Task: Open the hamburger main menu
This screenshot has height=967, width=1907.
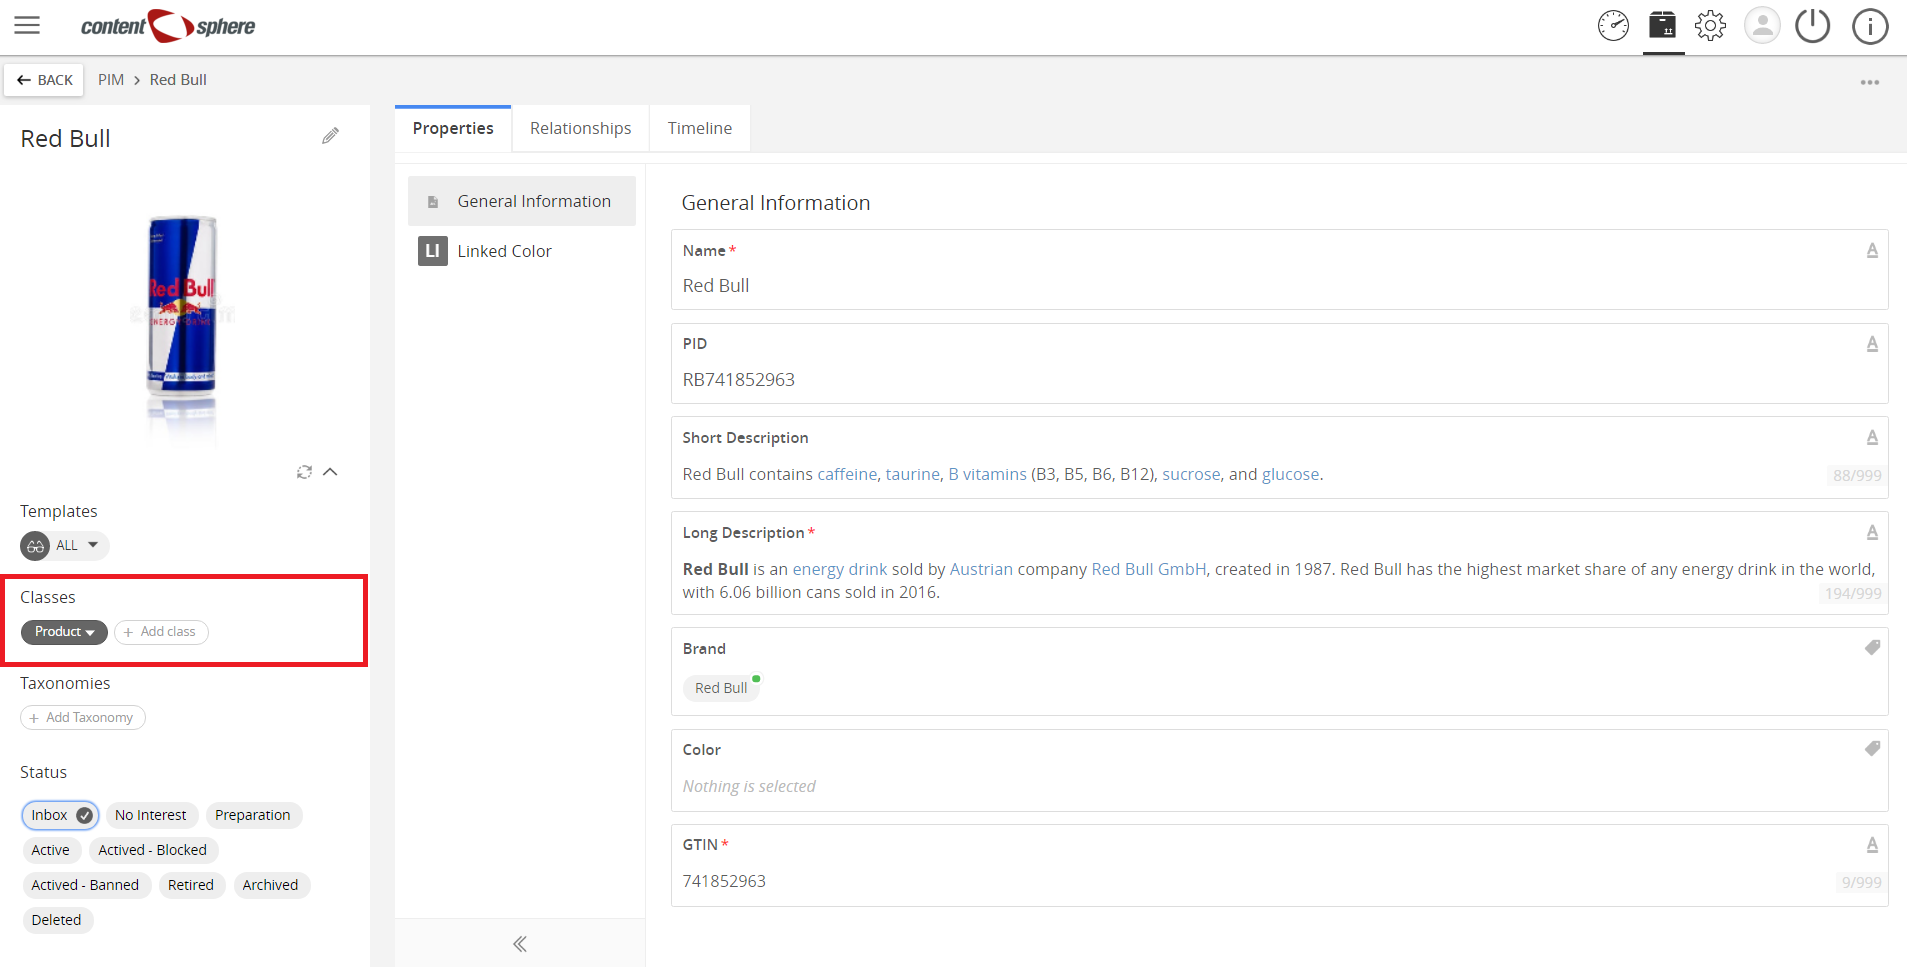Action: tap(27, 26)
